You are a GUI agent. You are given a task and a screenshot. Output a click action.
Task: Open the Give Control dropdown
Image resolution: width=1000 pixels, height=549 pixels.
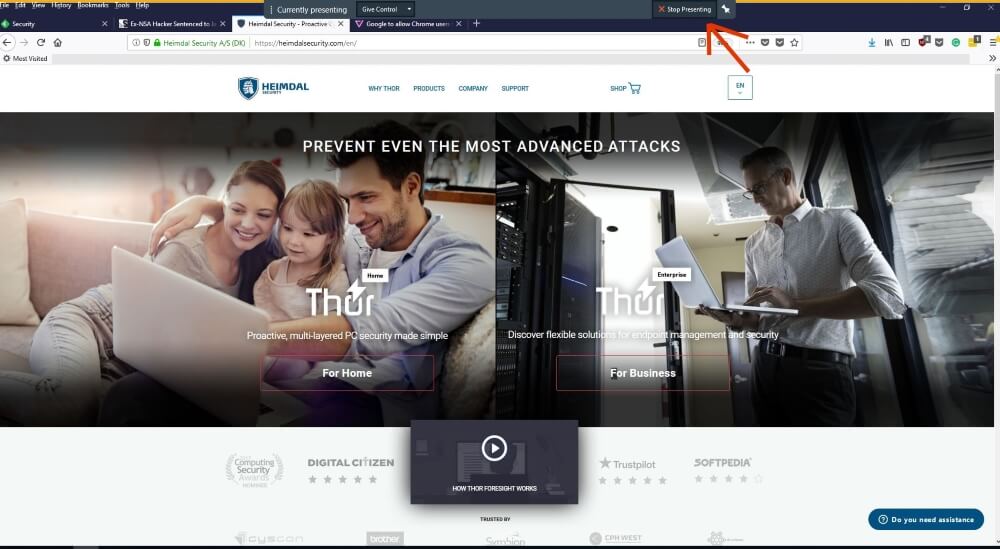(385, 10)
